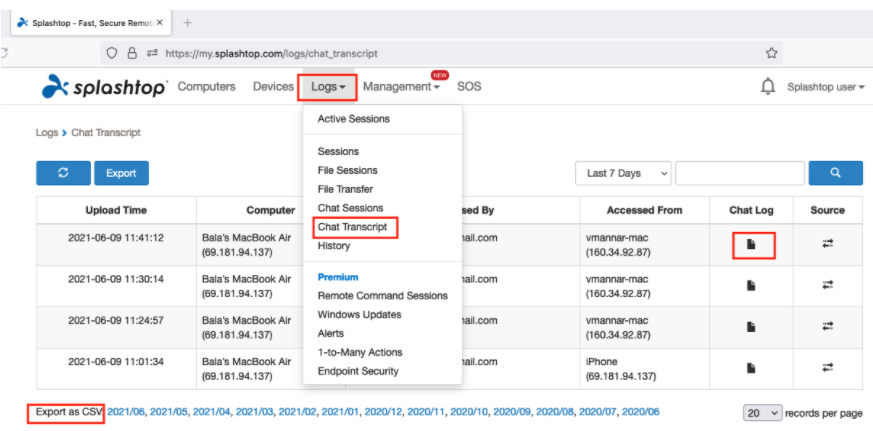Export CSV for 2020/08

click(555, 413)
